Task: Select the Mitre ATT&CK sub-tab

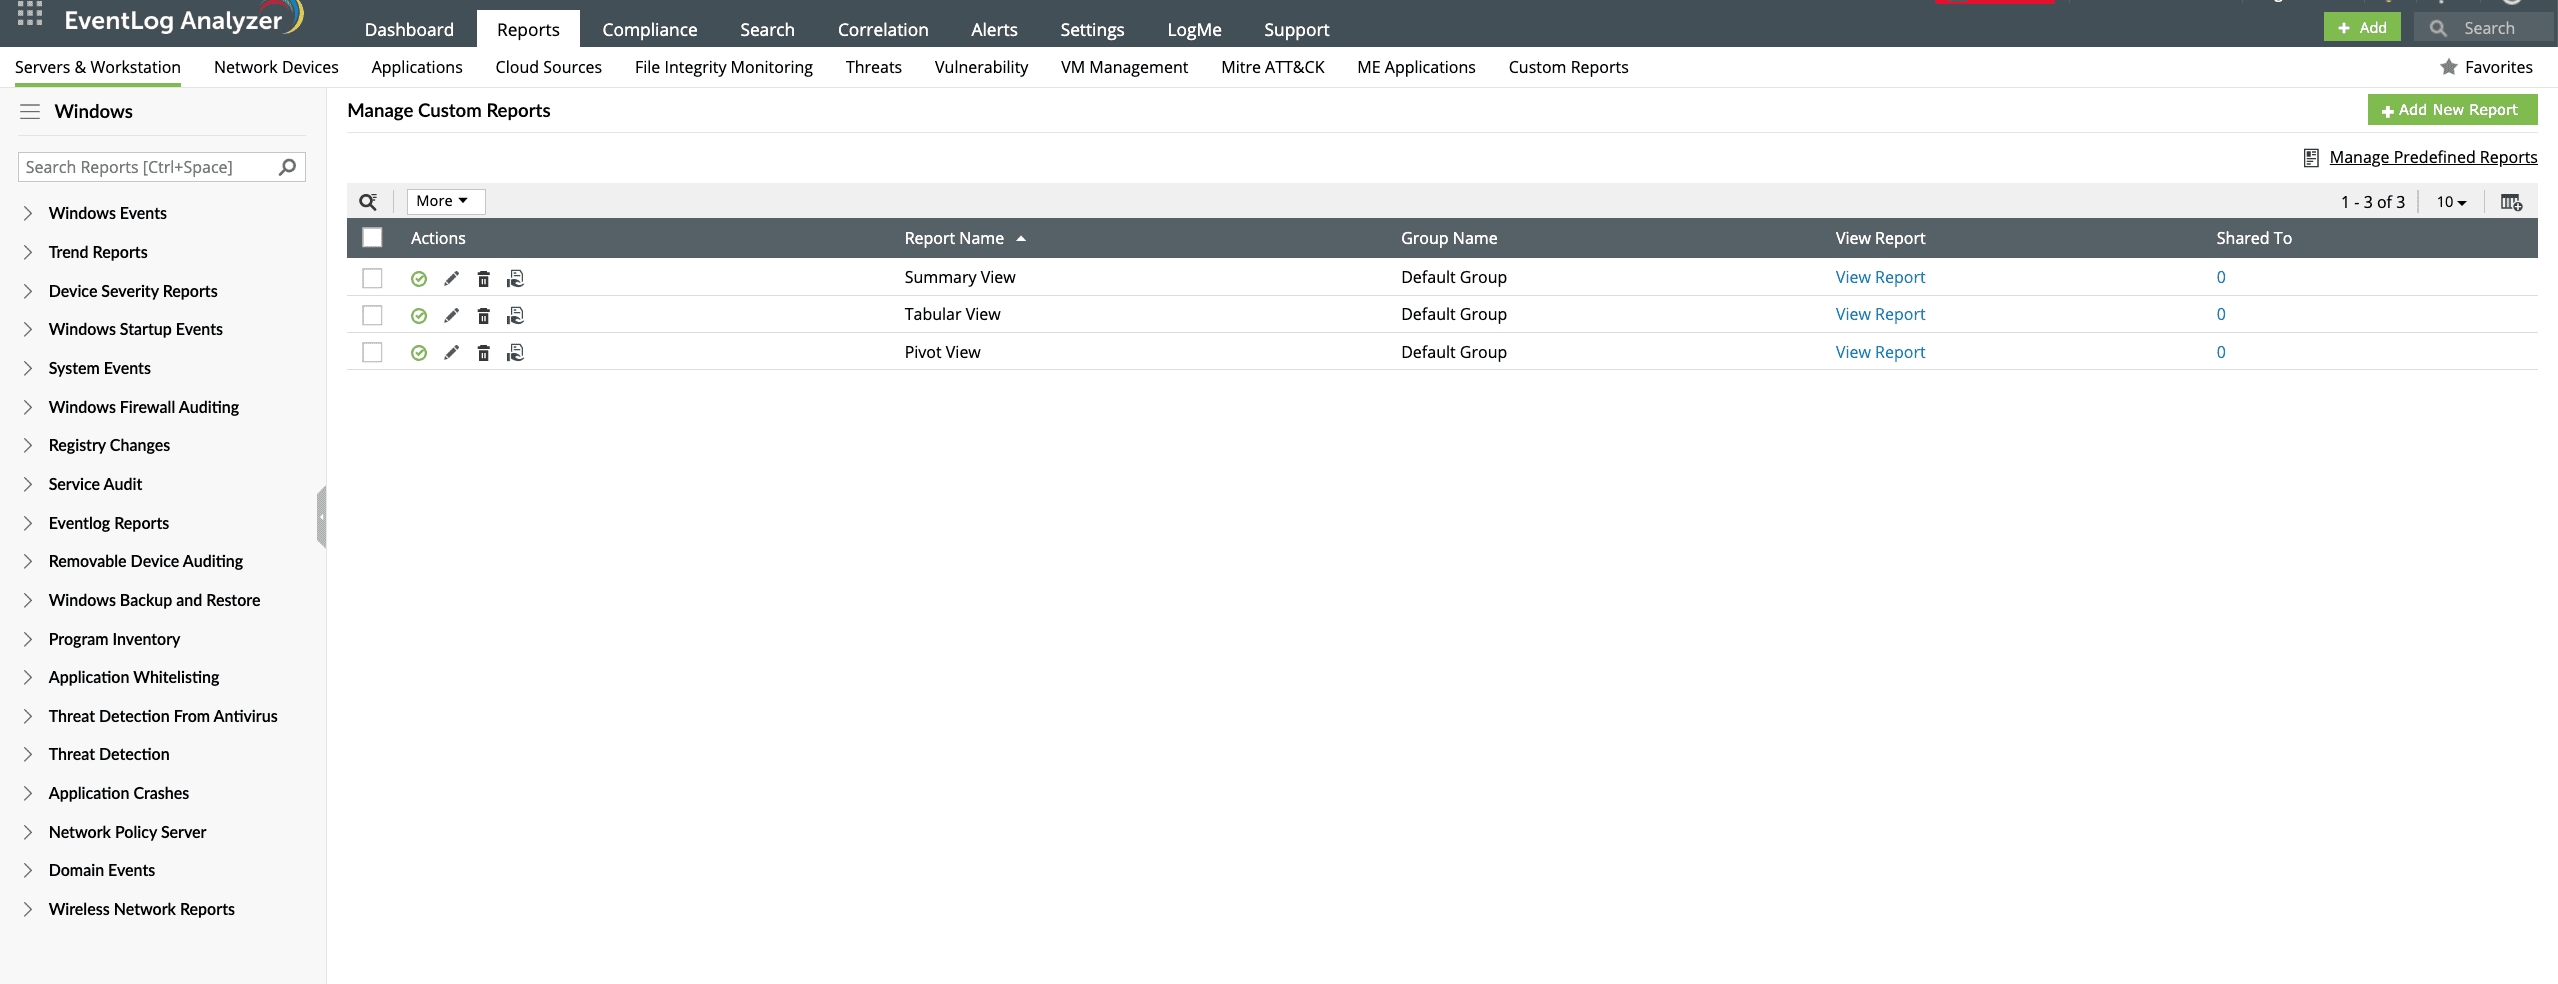Action: (1272, 67)
